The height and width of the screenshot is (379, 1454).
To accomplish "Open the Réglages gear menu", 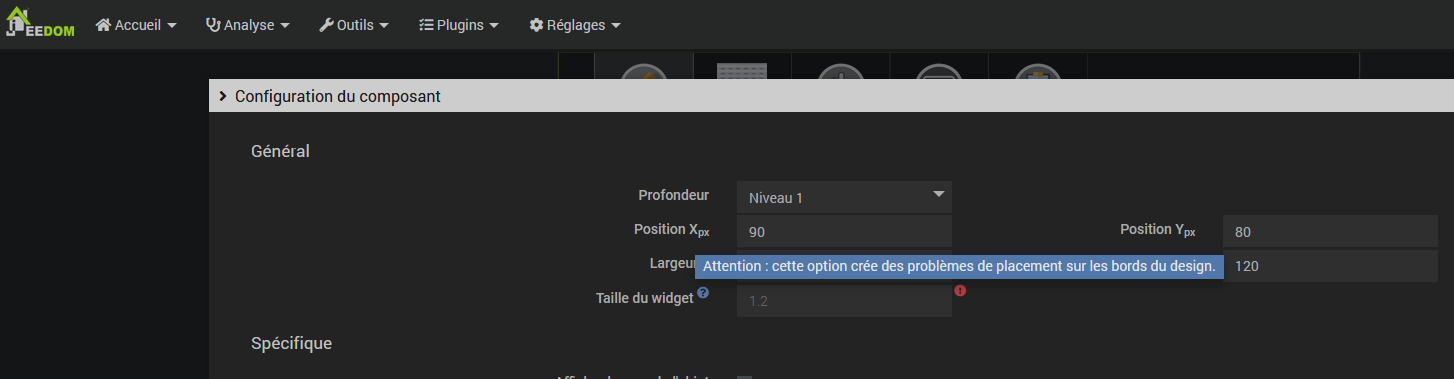I will click(575, 25).
